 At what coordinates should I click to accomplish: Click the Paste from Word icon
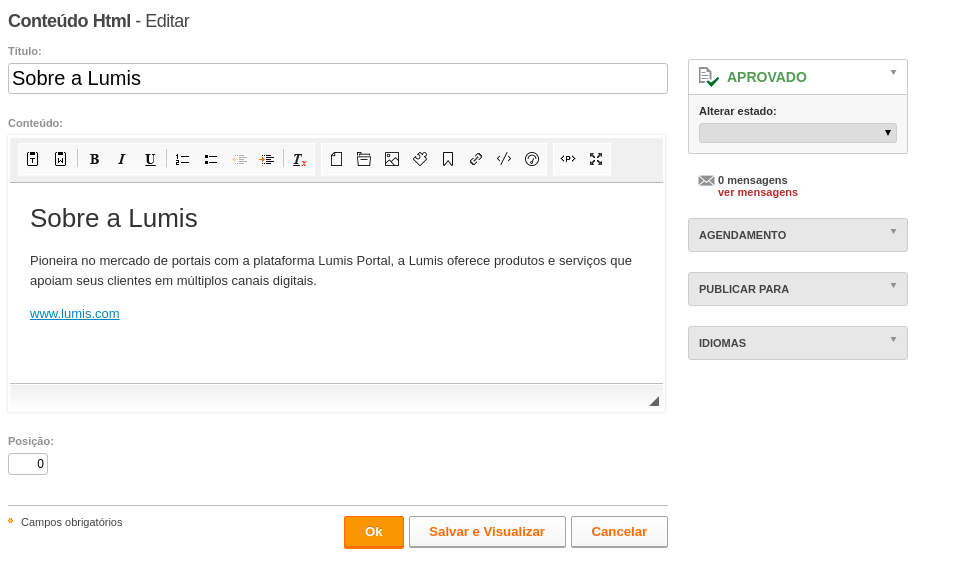click(x=60, y=159)
